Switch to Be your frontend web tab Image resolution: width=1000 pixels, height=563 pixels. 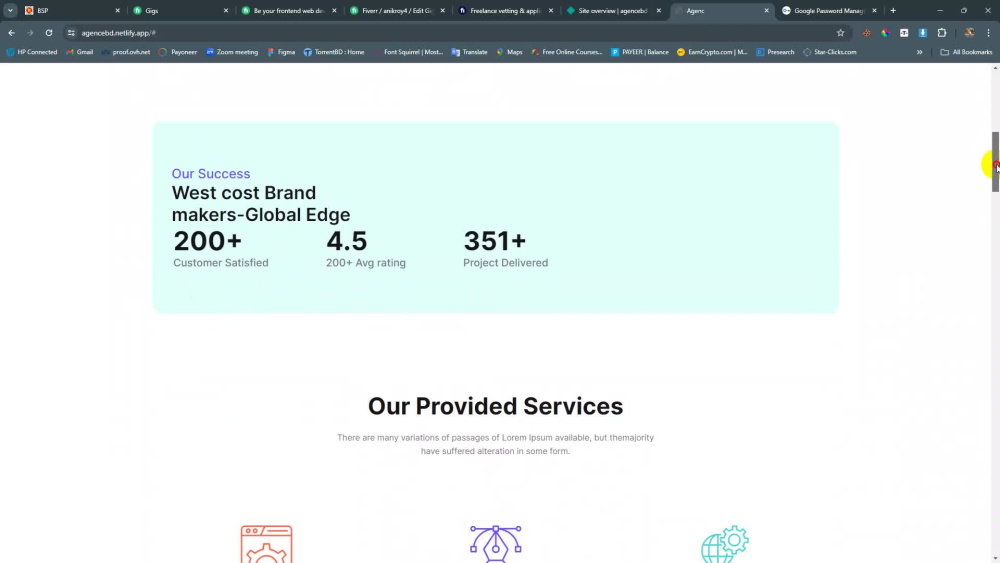[x=287, y=10]
